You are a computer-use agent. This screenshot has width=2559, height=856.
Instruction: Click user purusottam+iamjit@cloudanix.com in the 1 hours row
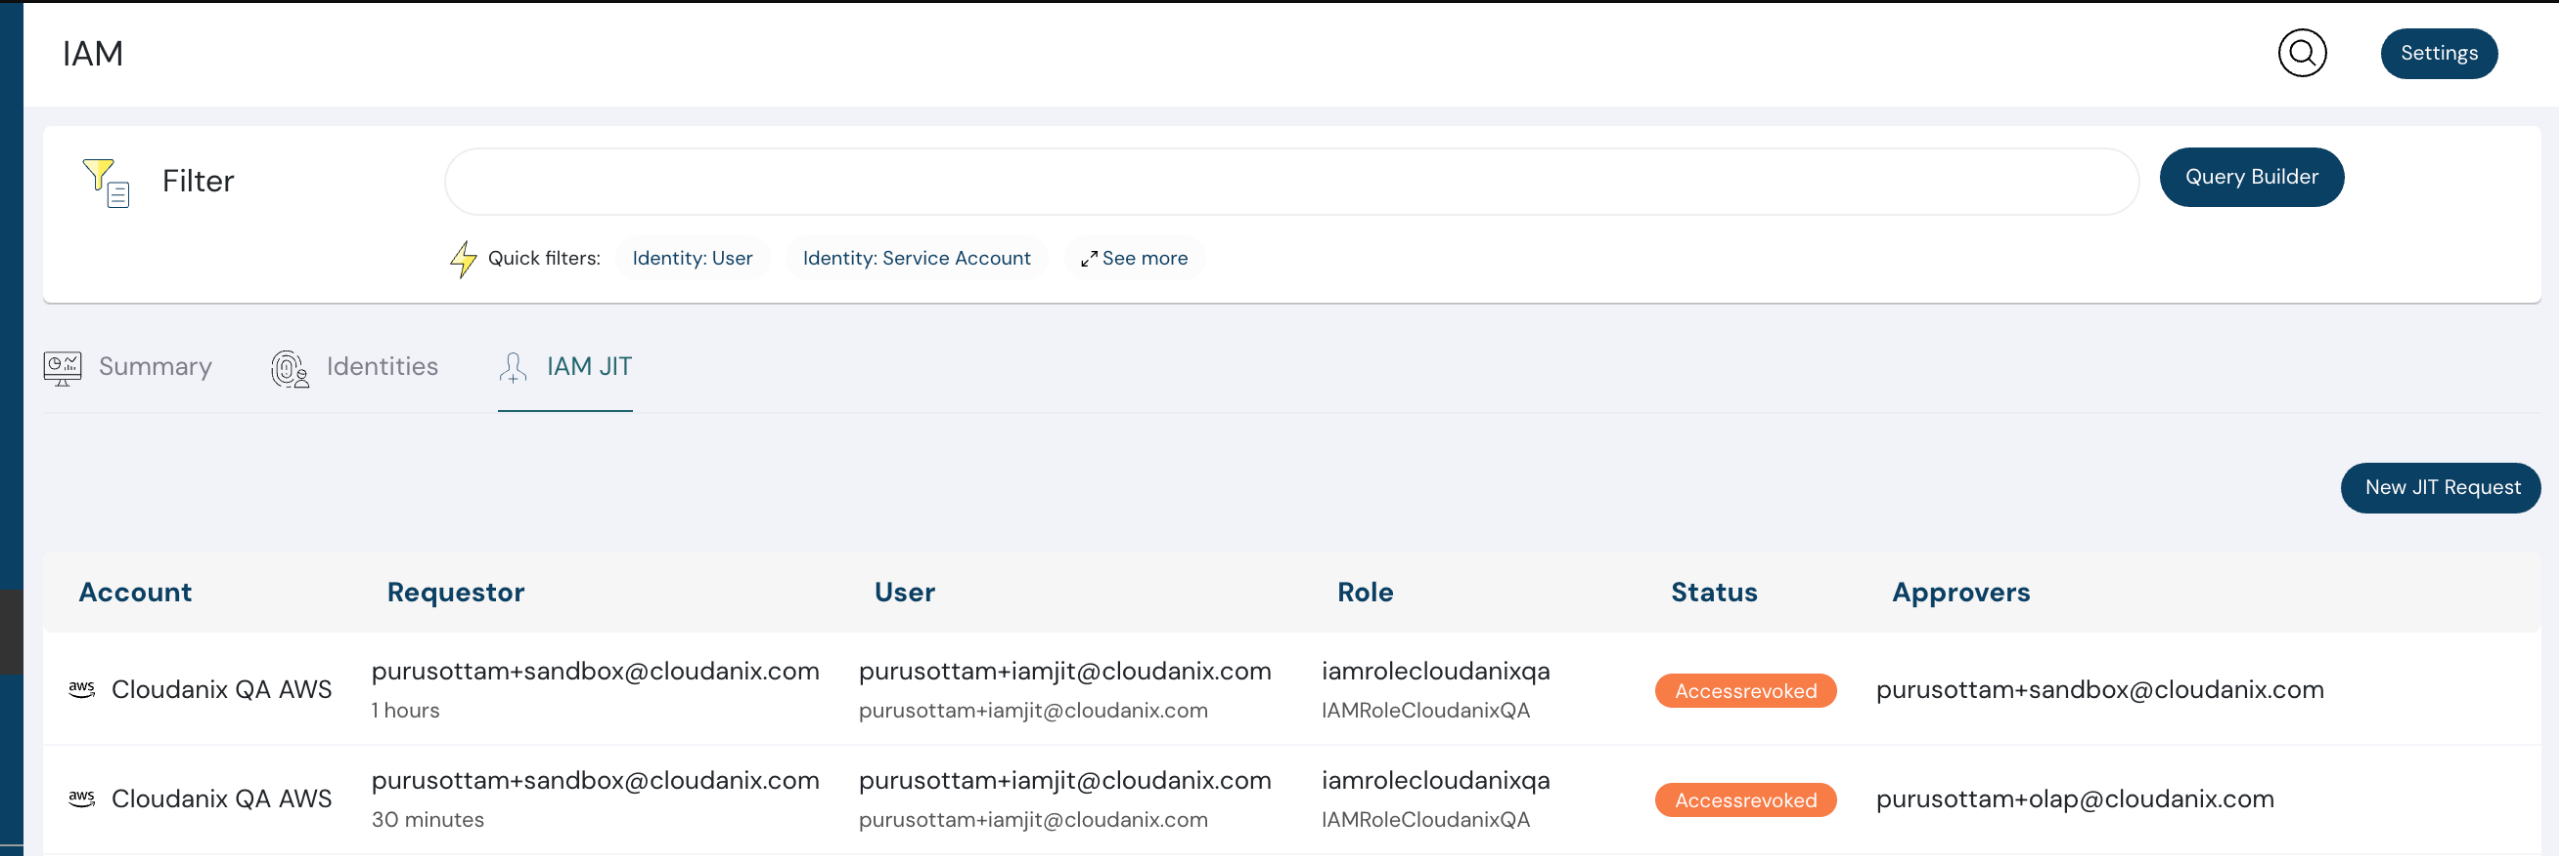point(1064,671)
